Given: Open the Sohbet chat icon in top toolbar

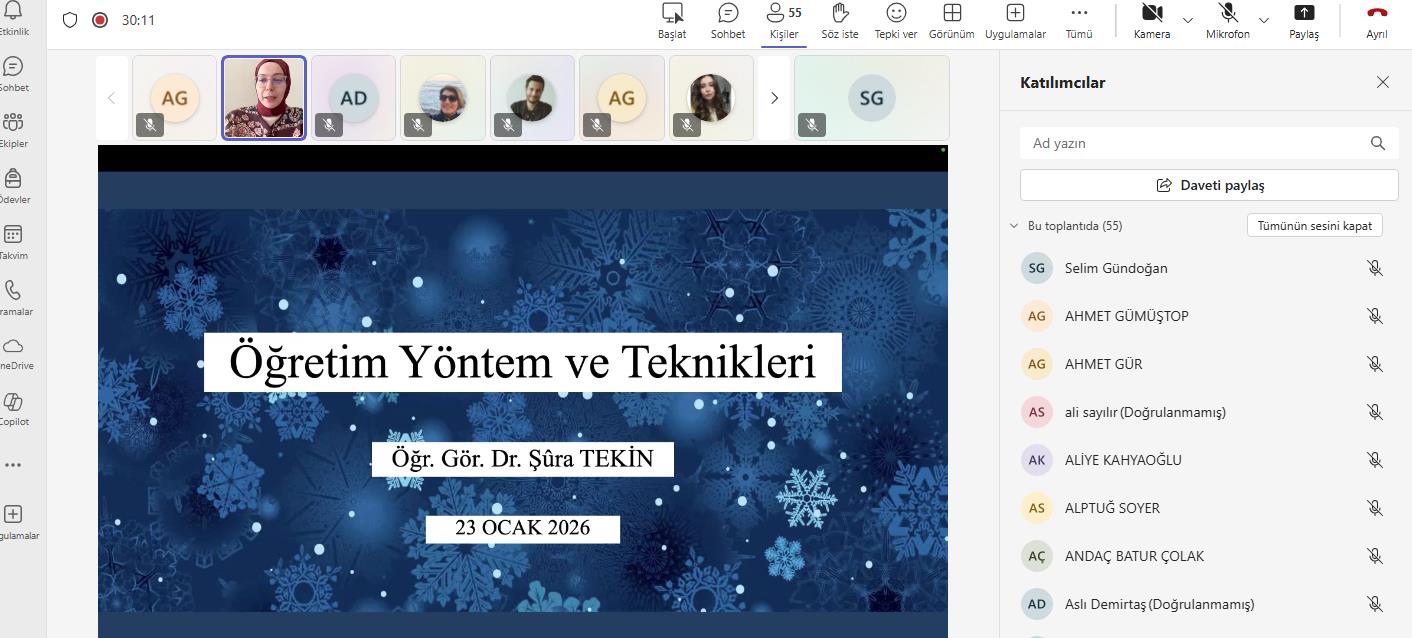Looking at the screenshot, I should click(728, 14).
